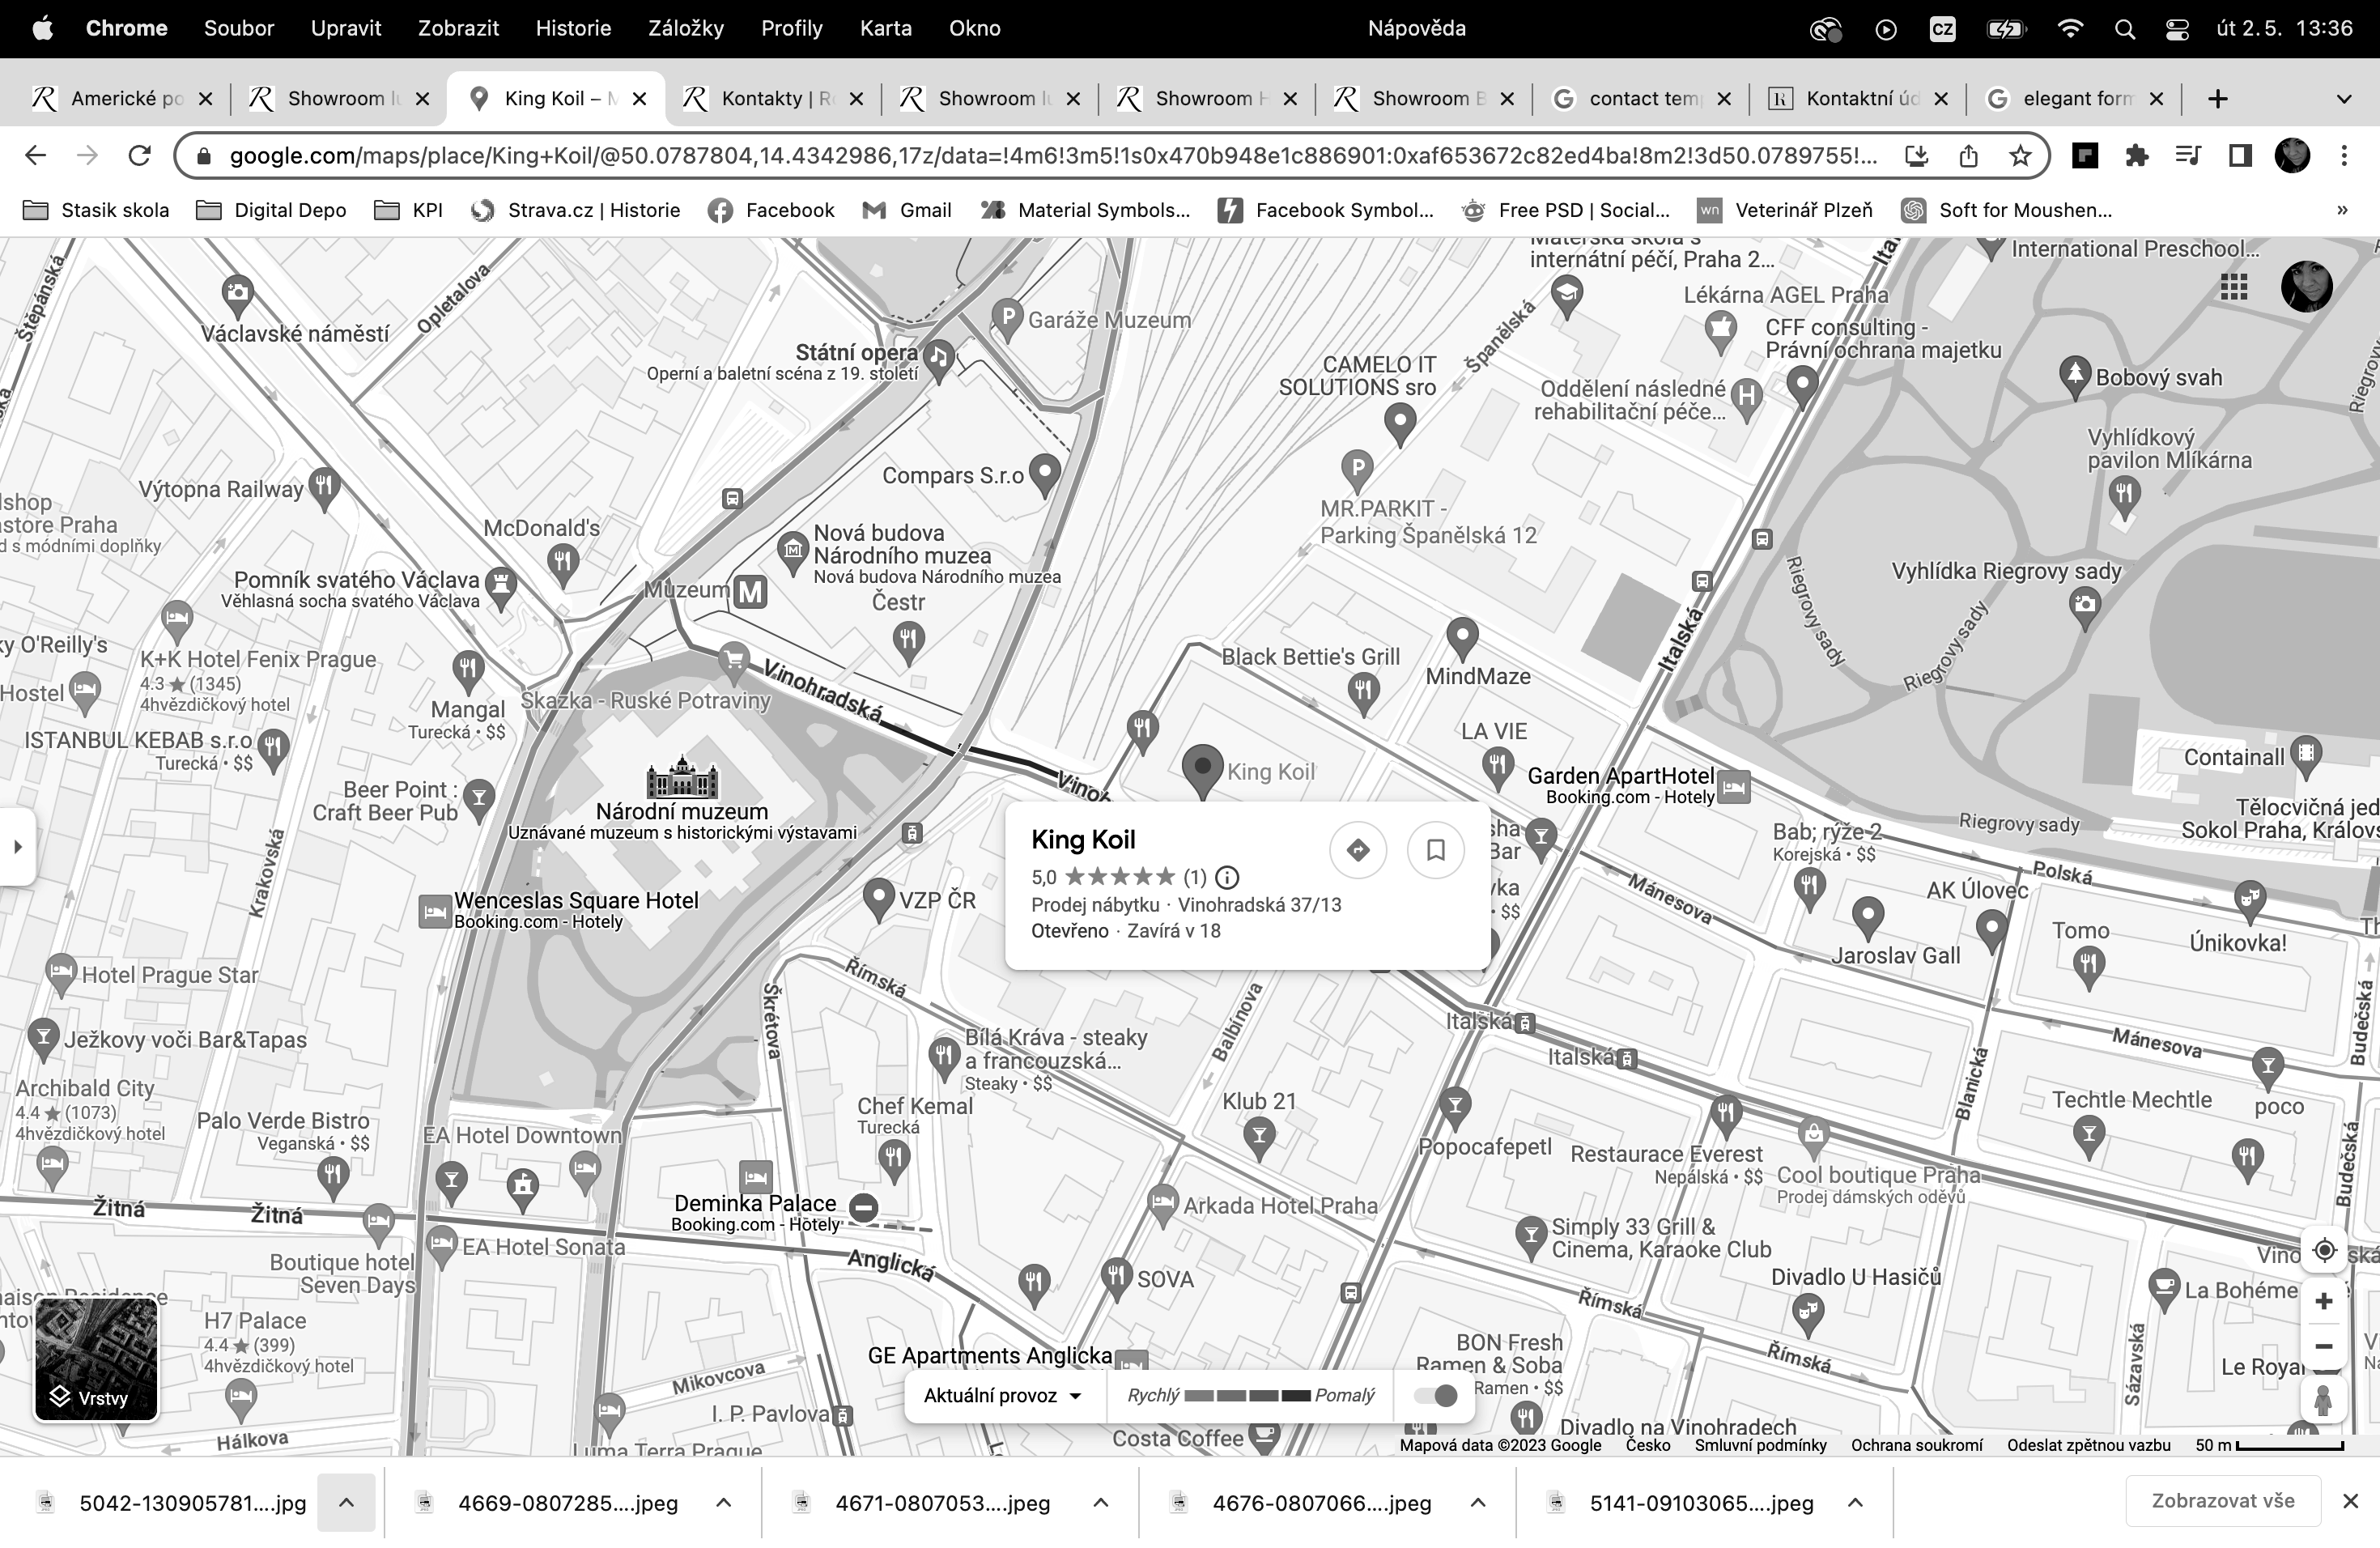2380x1548 pixels.
Task: Click the 50 m map scale
Action: tap(2268, 1445)
